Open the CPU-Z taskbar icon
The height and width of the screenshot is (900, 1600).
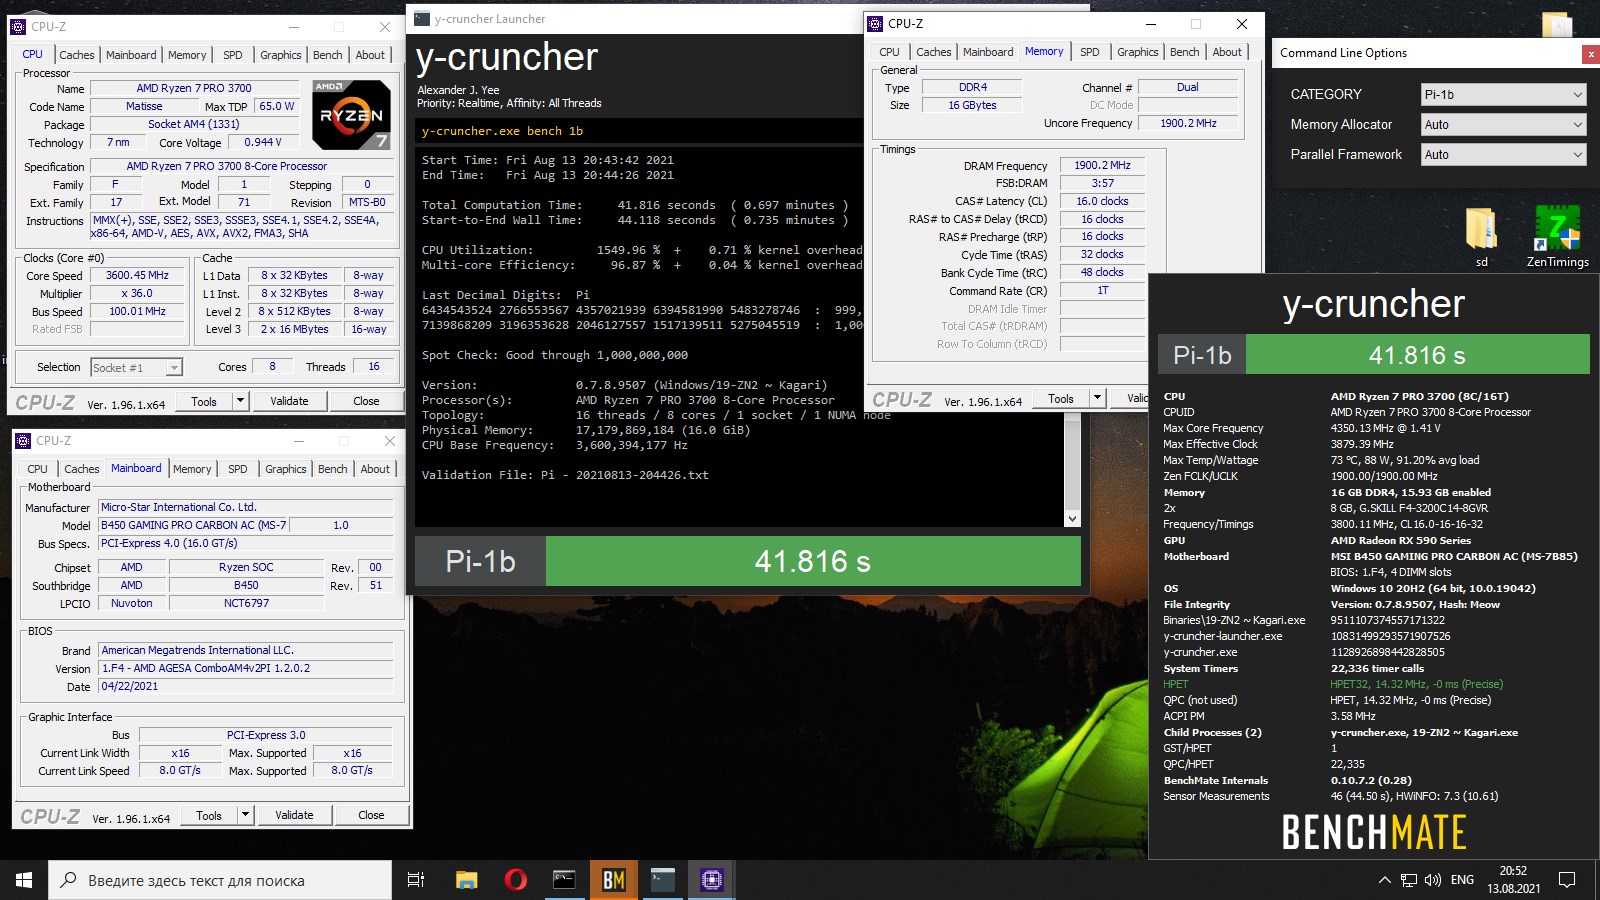(x=711, y=880)
